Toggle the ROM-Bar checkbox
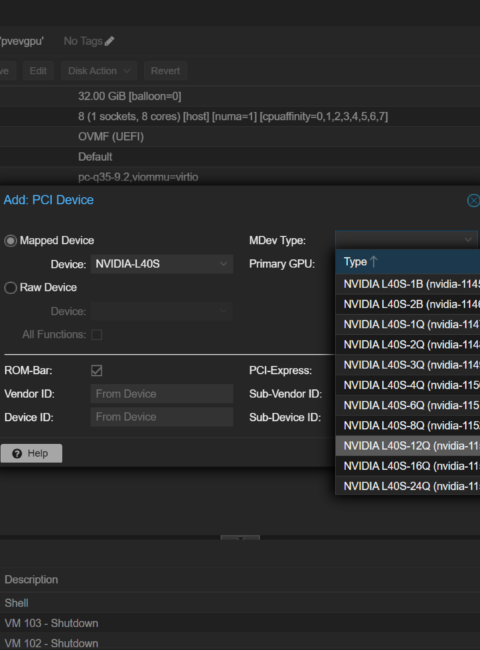This screenshot has width=480, height=650. pyautogui.click(x=97, y=371)
